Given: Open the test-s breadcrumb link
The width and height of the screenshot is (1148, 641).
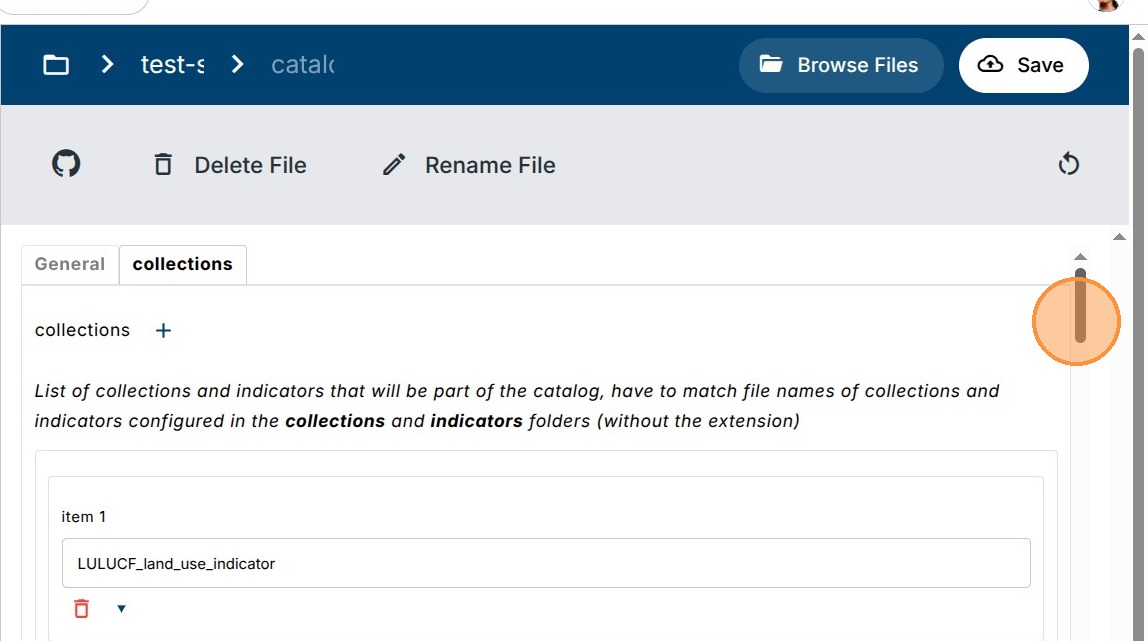Looking at the screenshot, I should [172, 65].
